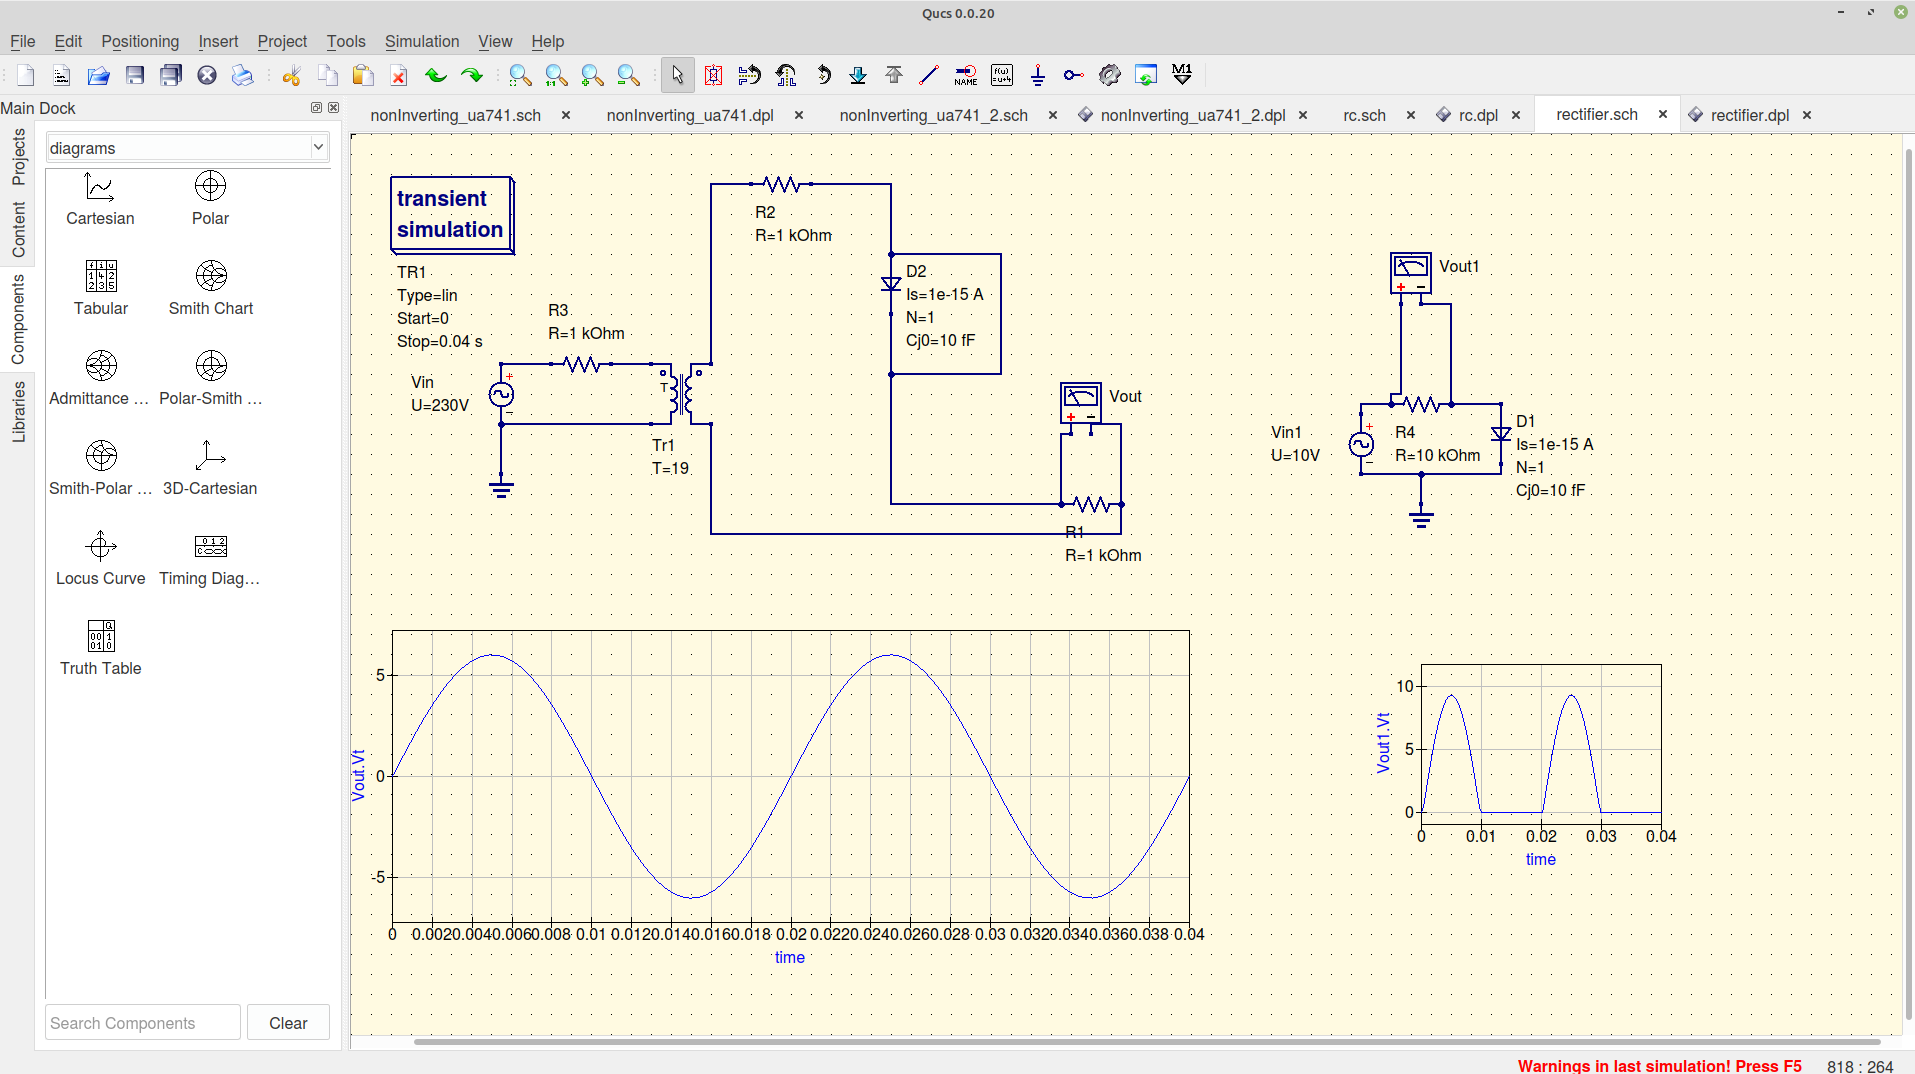Click the zoom in magnifier
Image resolution: width=1915 pixels, height=1074 pixels.
592,75
